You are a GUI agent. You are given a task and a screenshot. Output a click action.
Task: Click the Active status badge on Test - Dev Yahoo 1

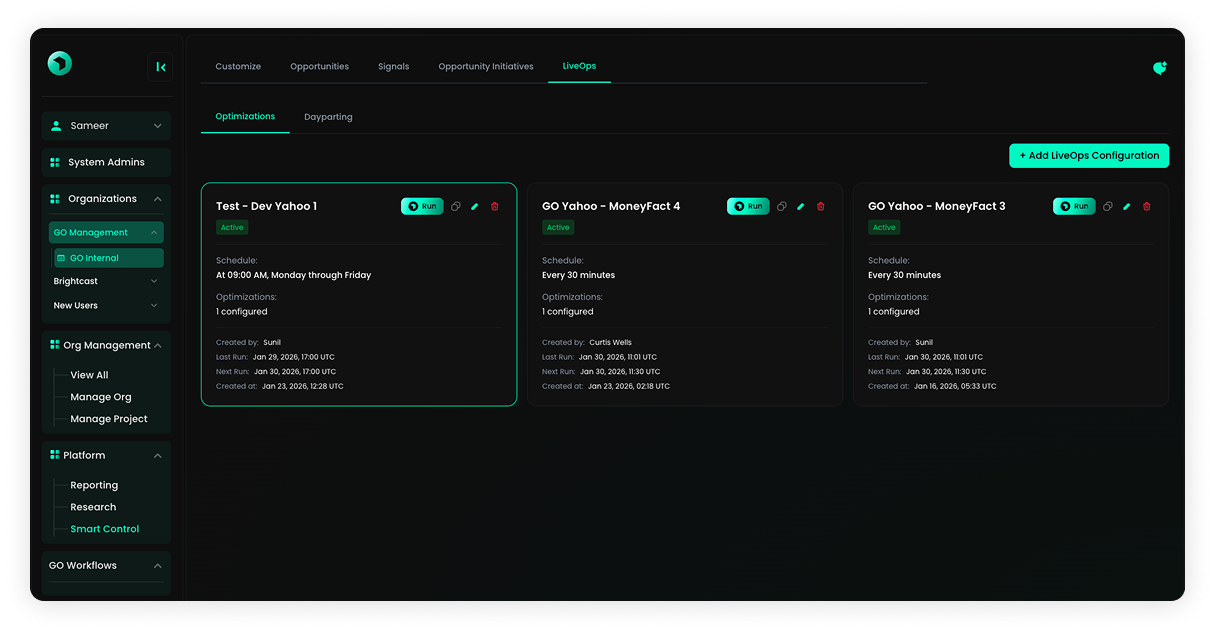pyautogui.click(x=232, y=227)
